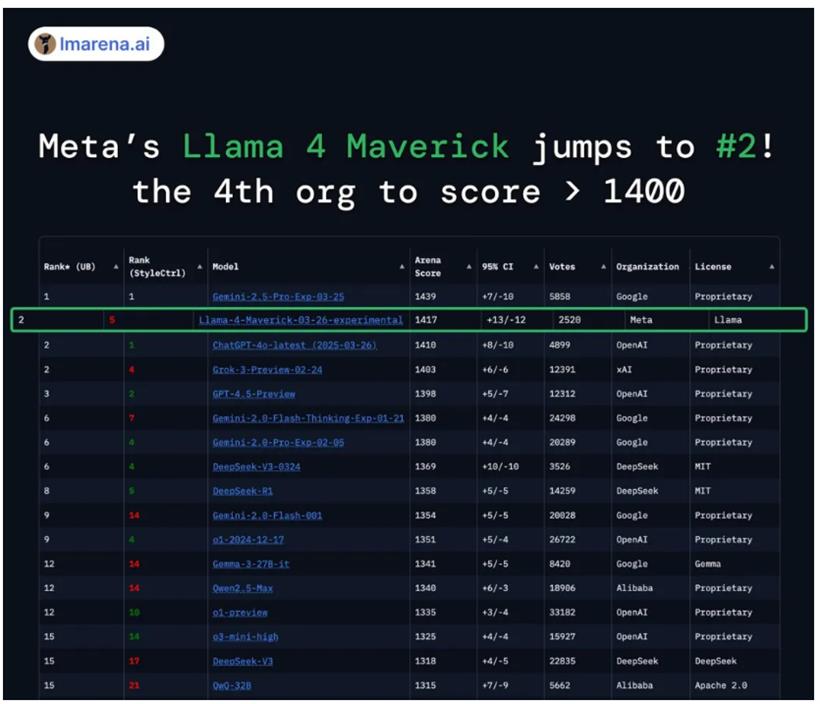820x704 pixels.
Task: Open the Gemma-3-27B-it model link
Action: (x=251, y=564)
